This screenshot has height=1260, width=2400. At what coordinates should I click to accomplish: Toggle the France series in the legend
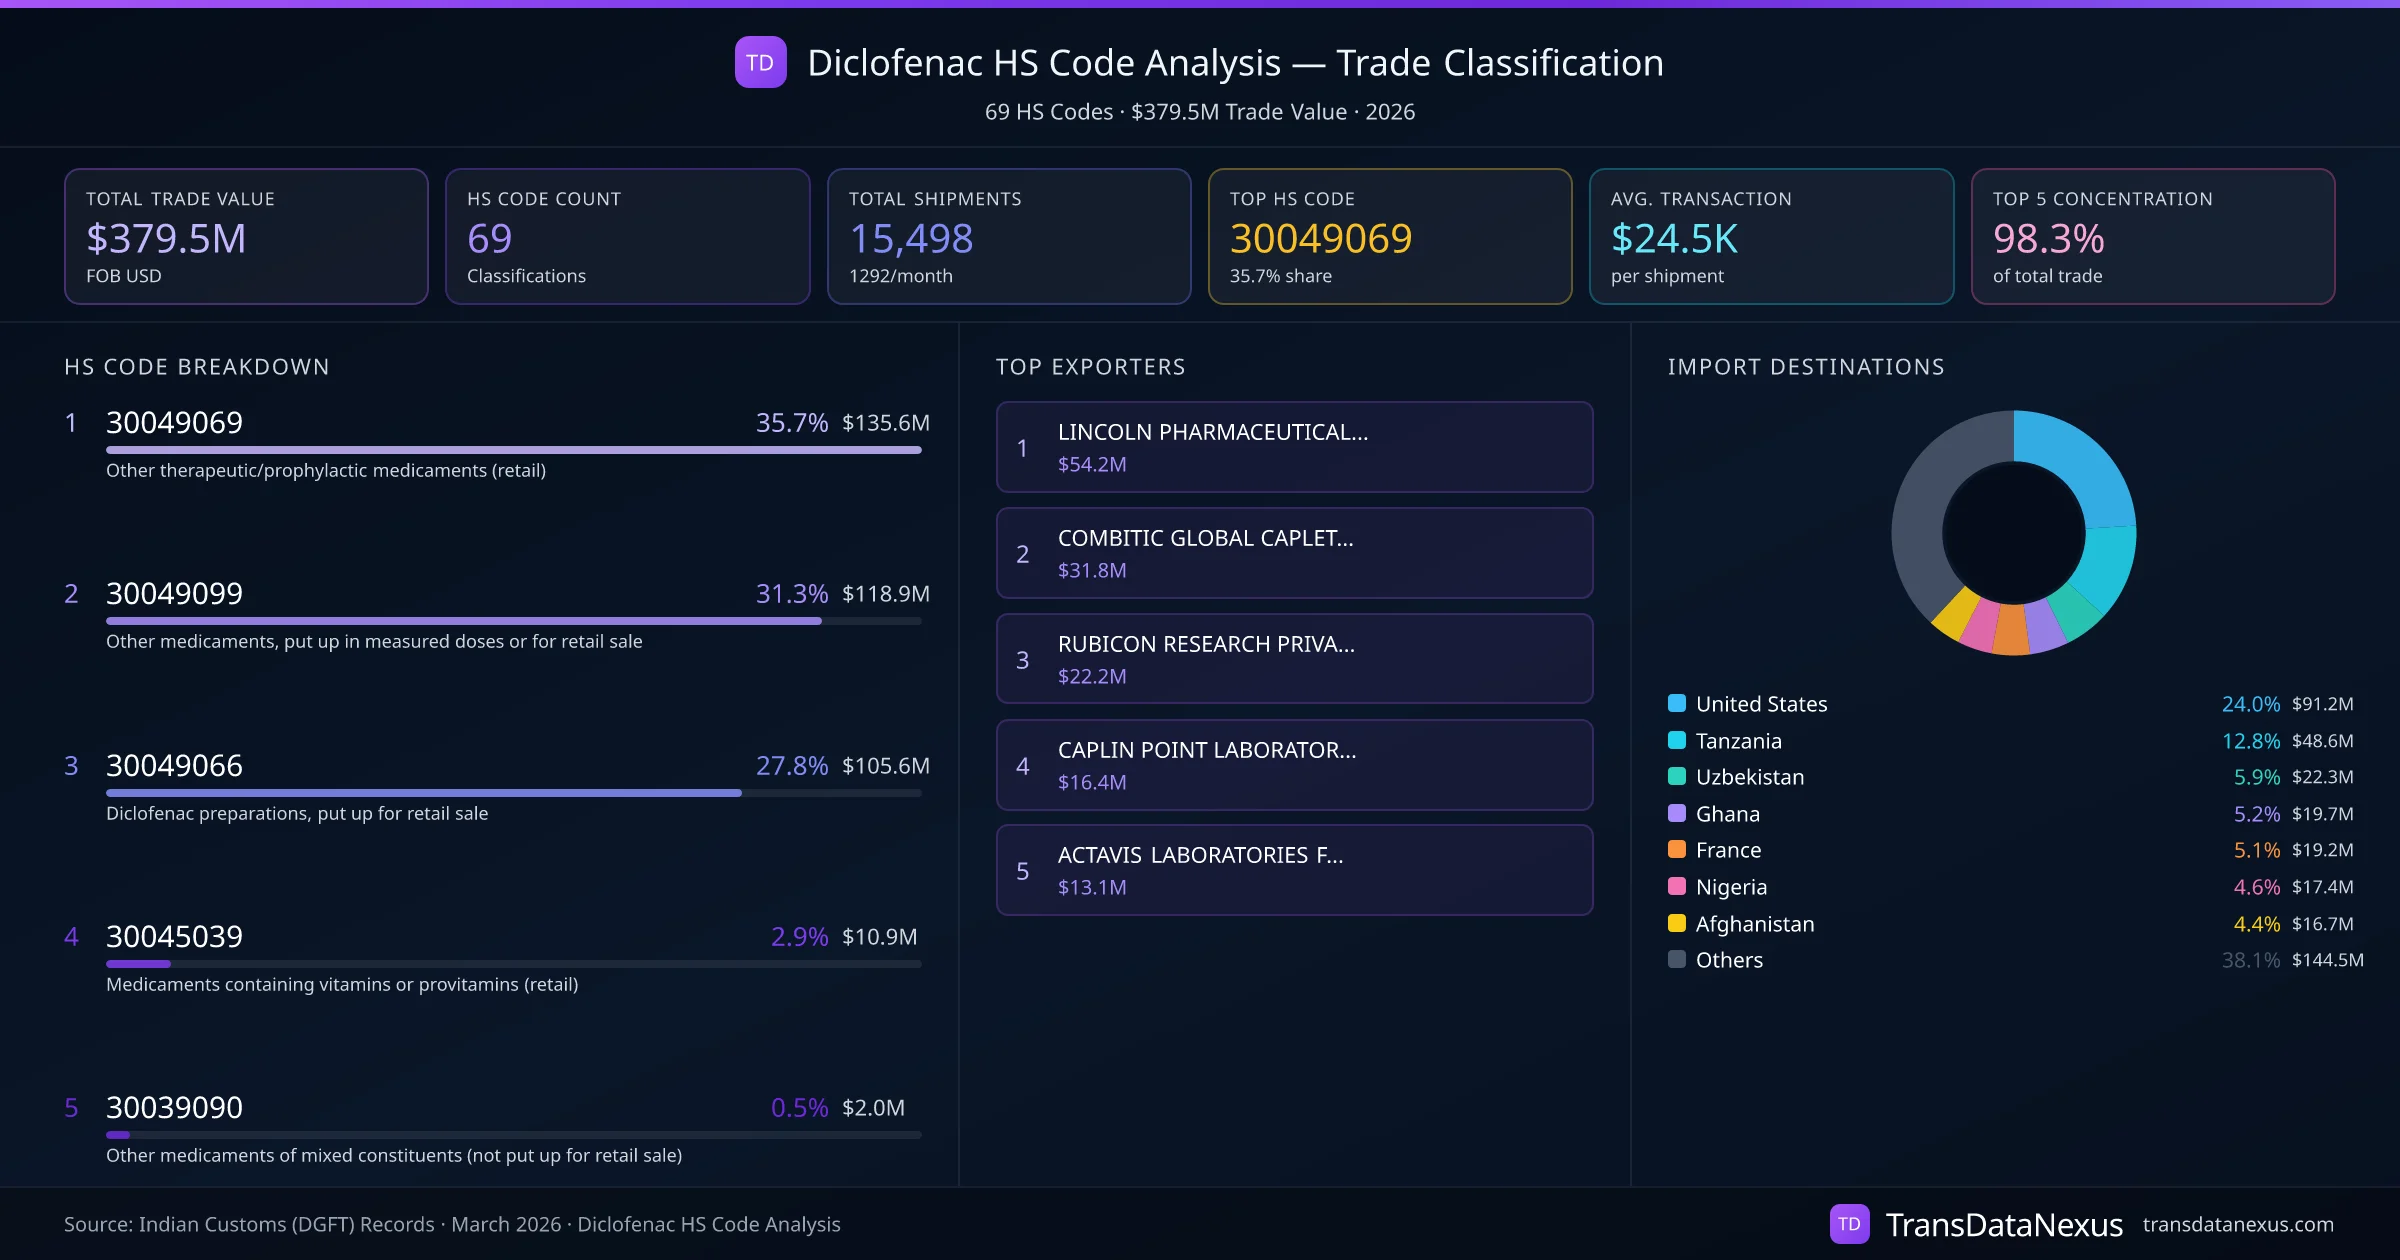(x=1676, y=850)
